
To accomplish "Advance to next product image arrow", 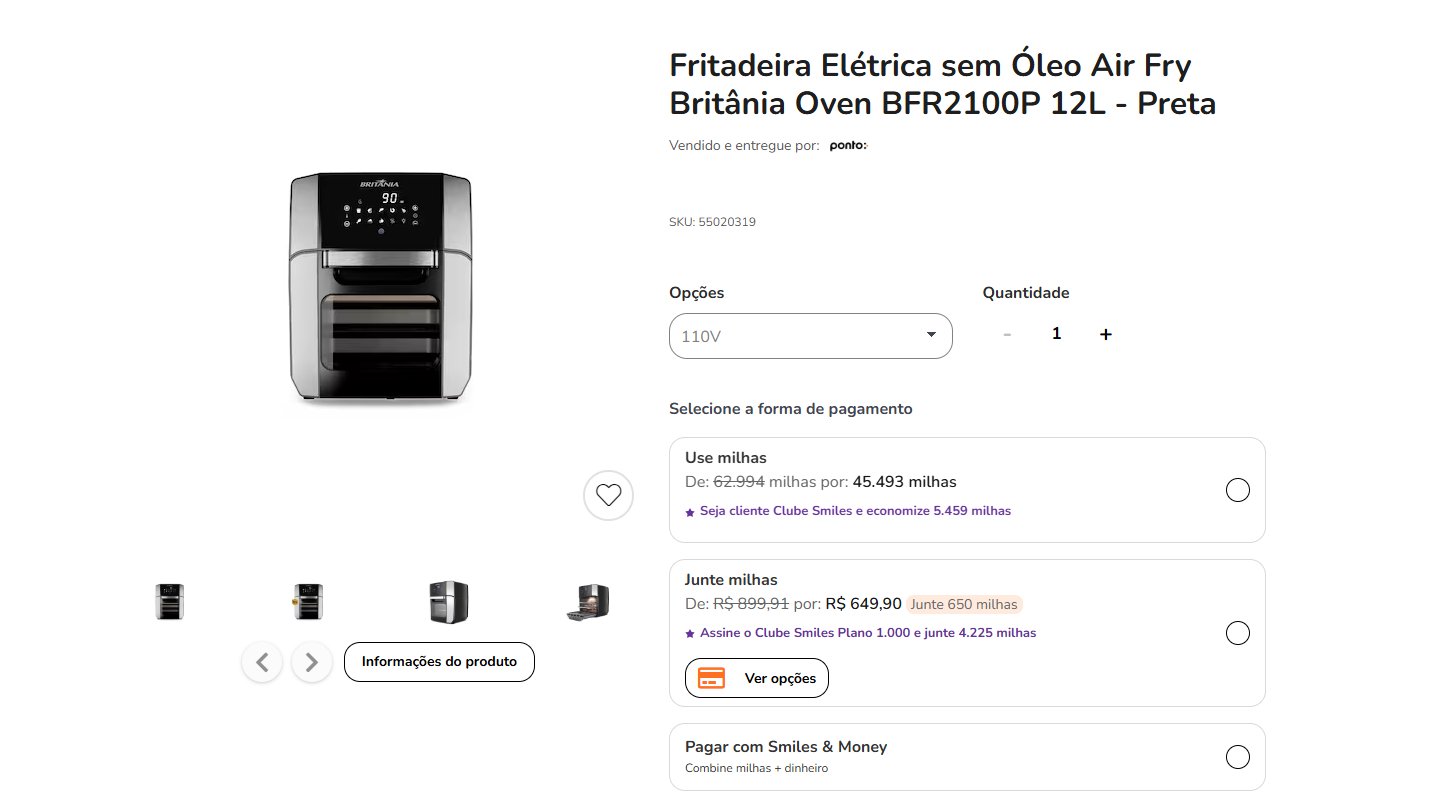I will click(x=312, y=662).
